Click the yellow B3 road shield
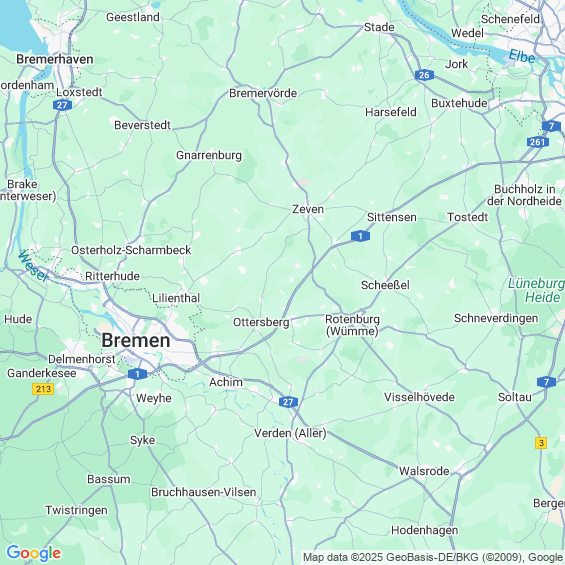 point(541,442)
